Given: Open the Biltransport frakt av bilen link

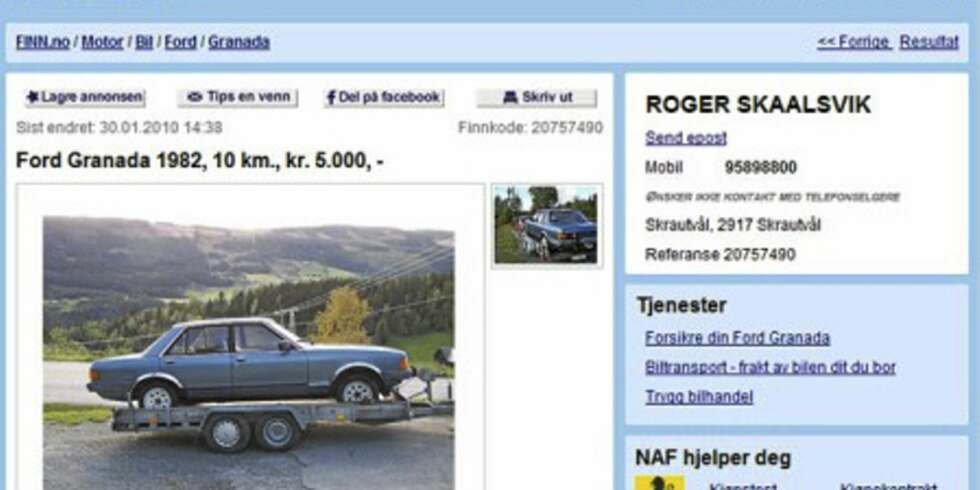Looking at the screenshot, I should 770,368.
